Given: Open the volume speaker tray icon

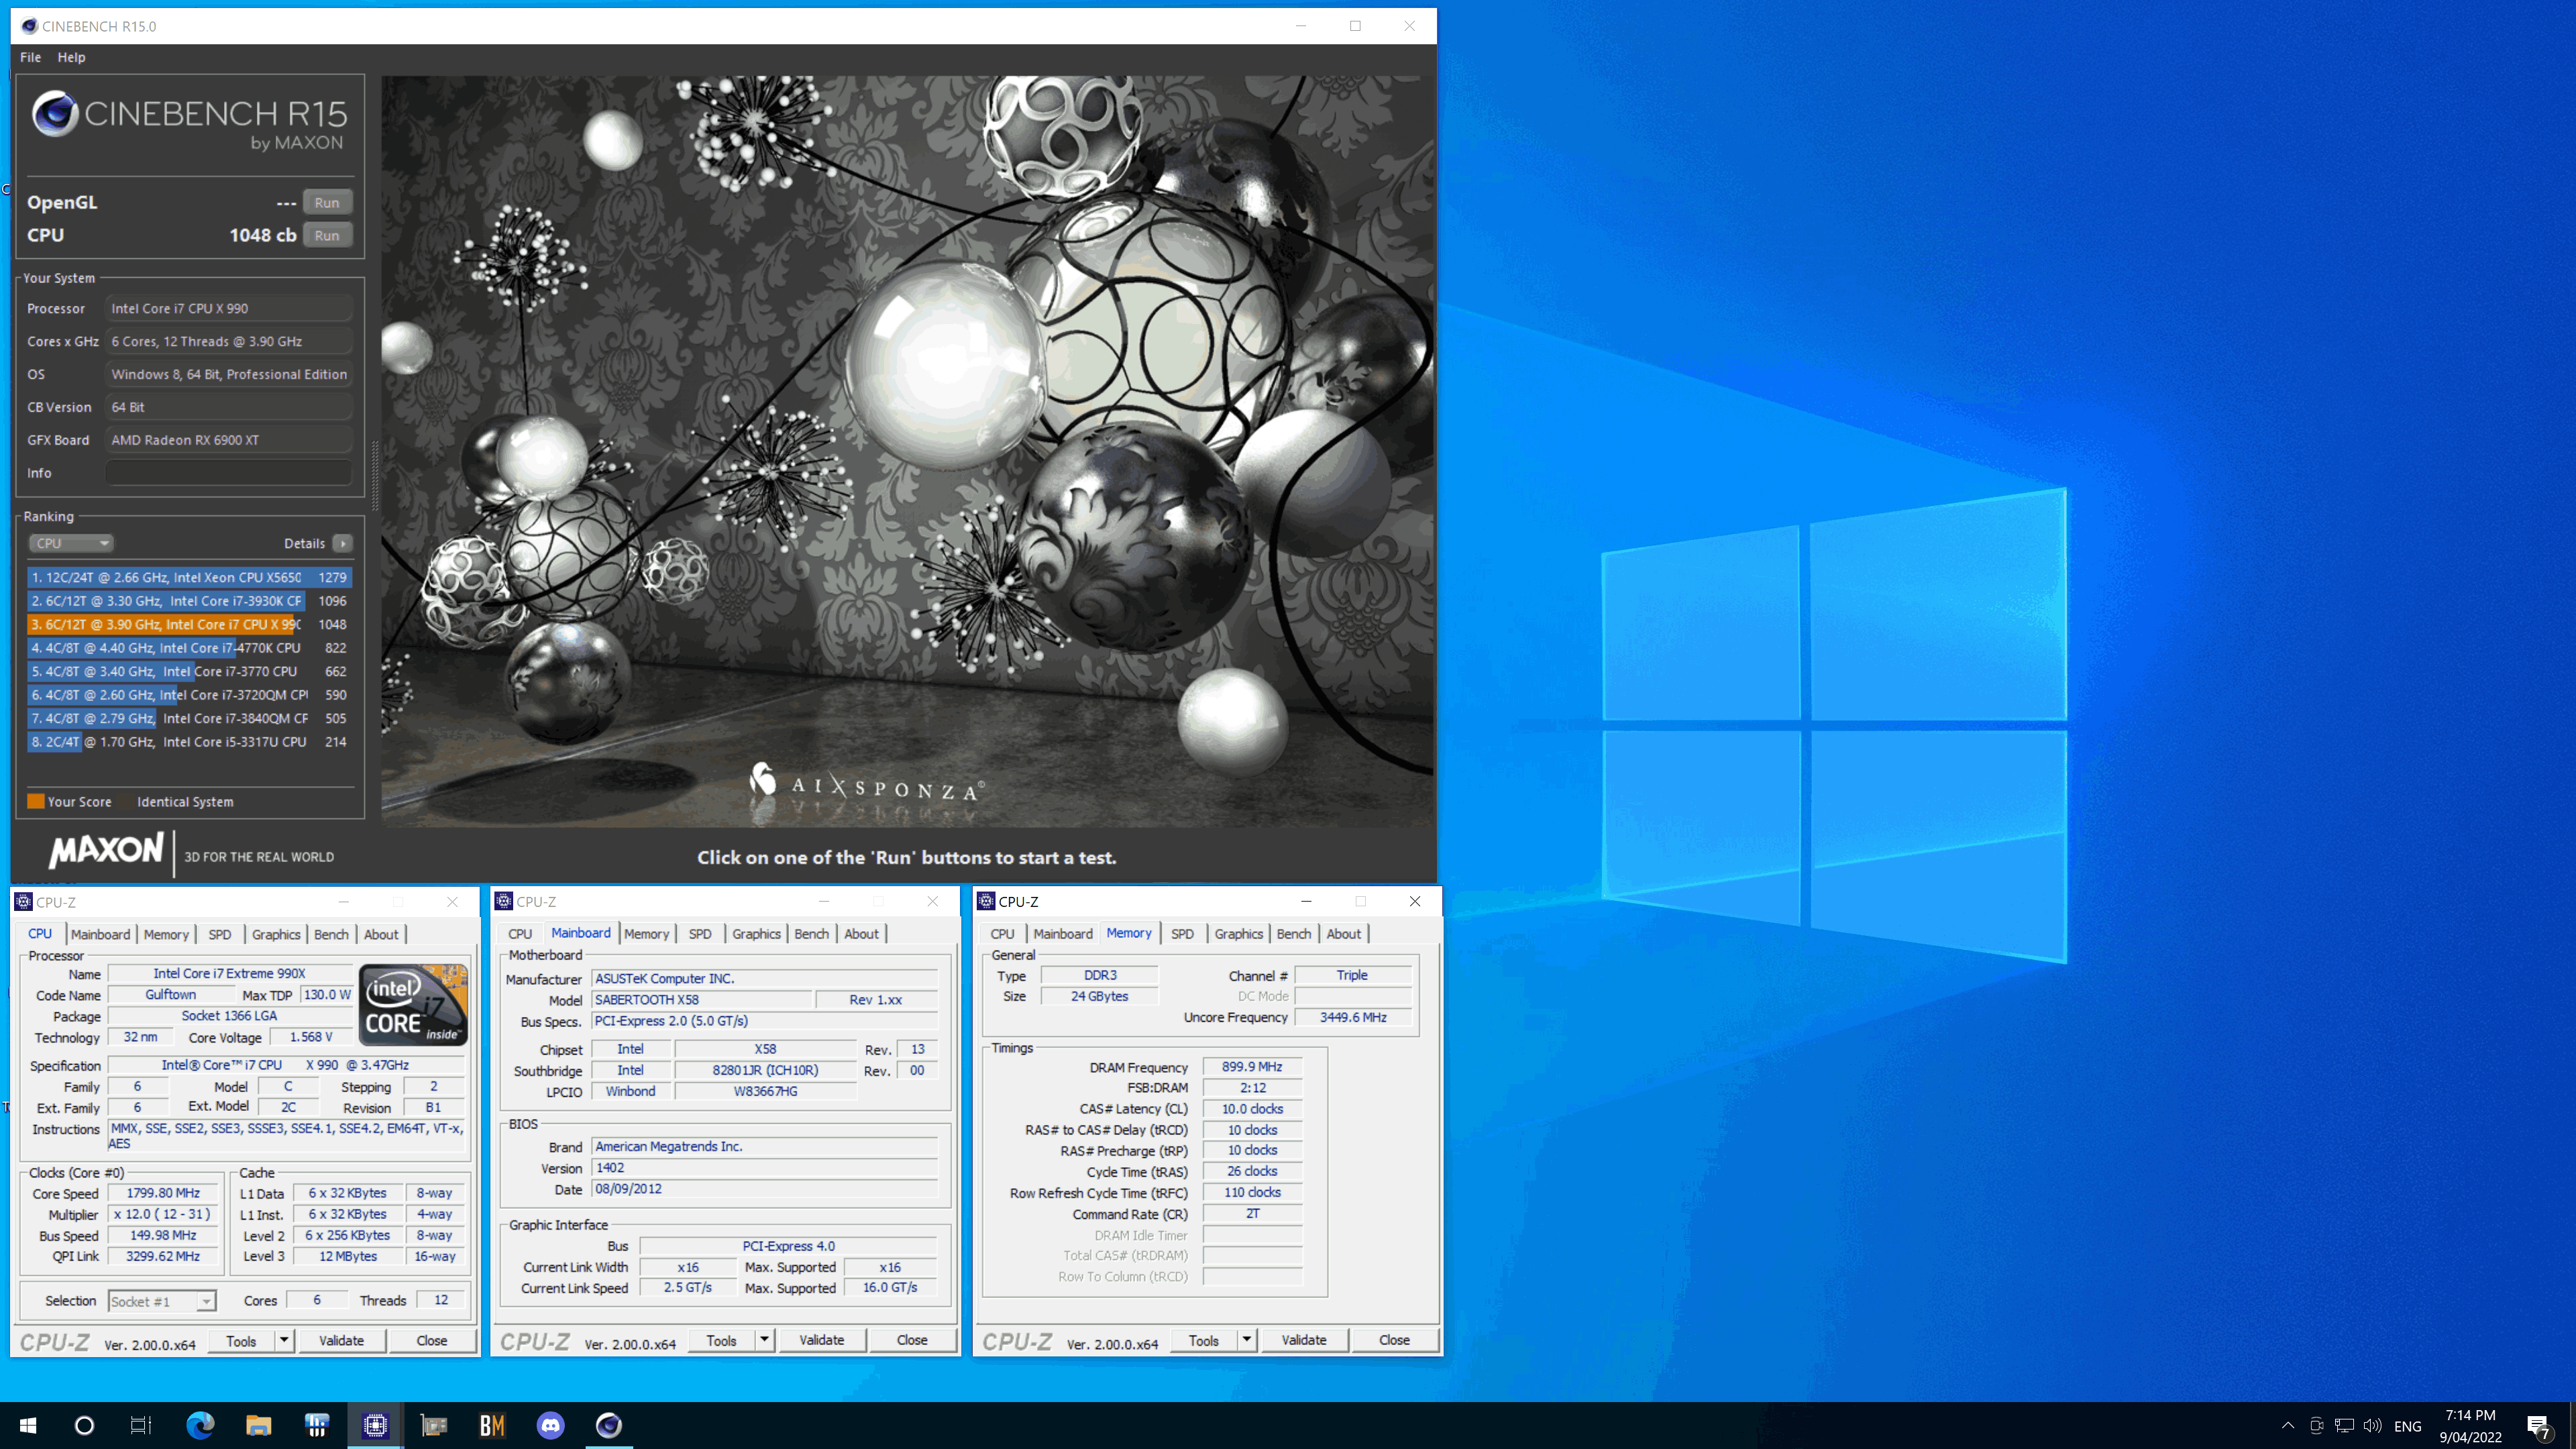Looking at the screenshot, I should (2372, 1426).
